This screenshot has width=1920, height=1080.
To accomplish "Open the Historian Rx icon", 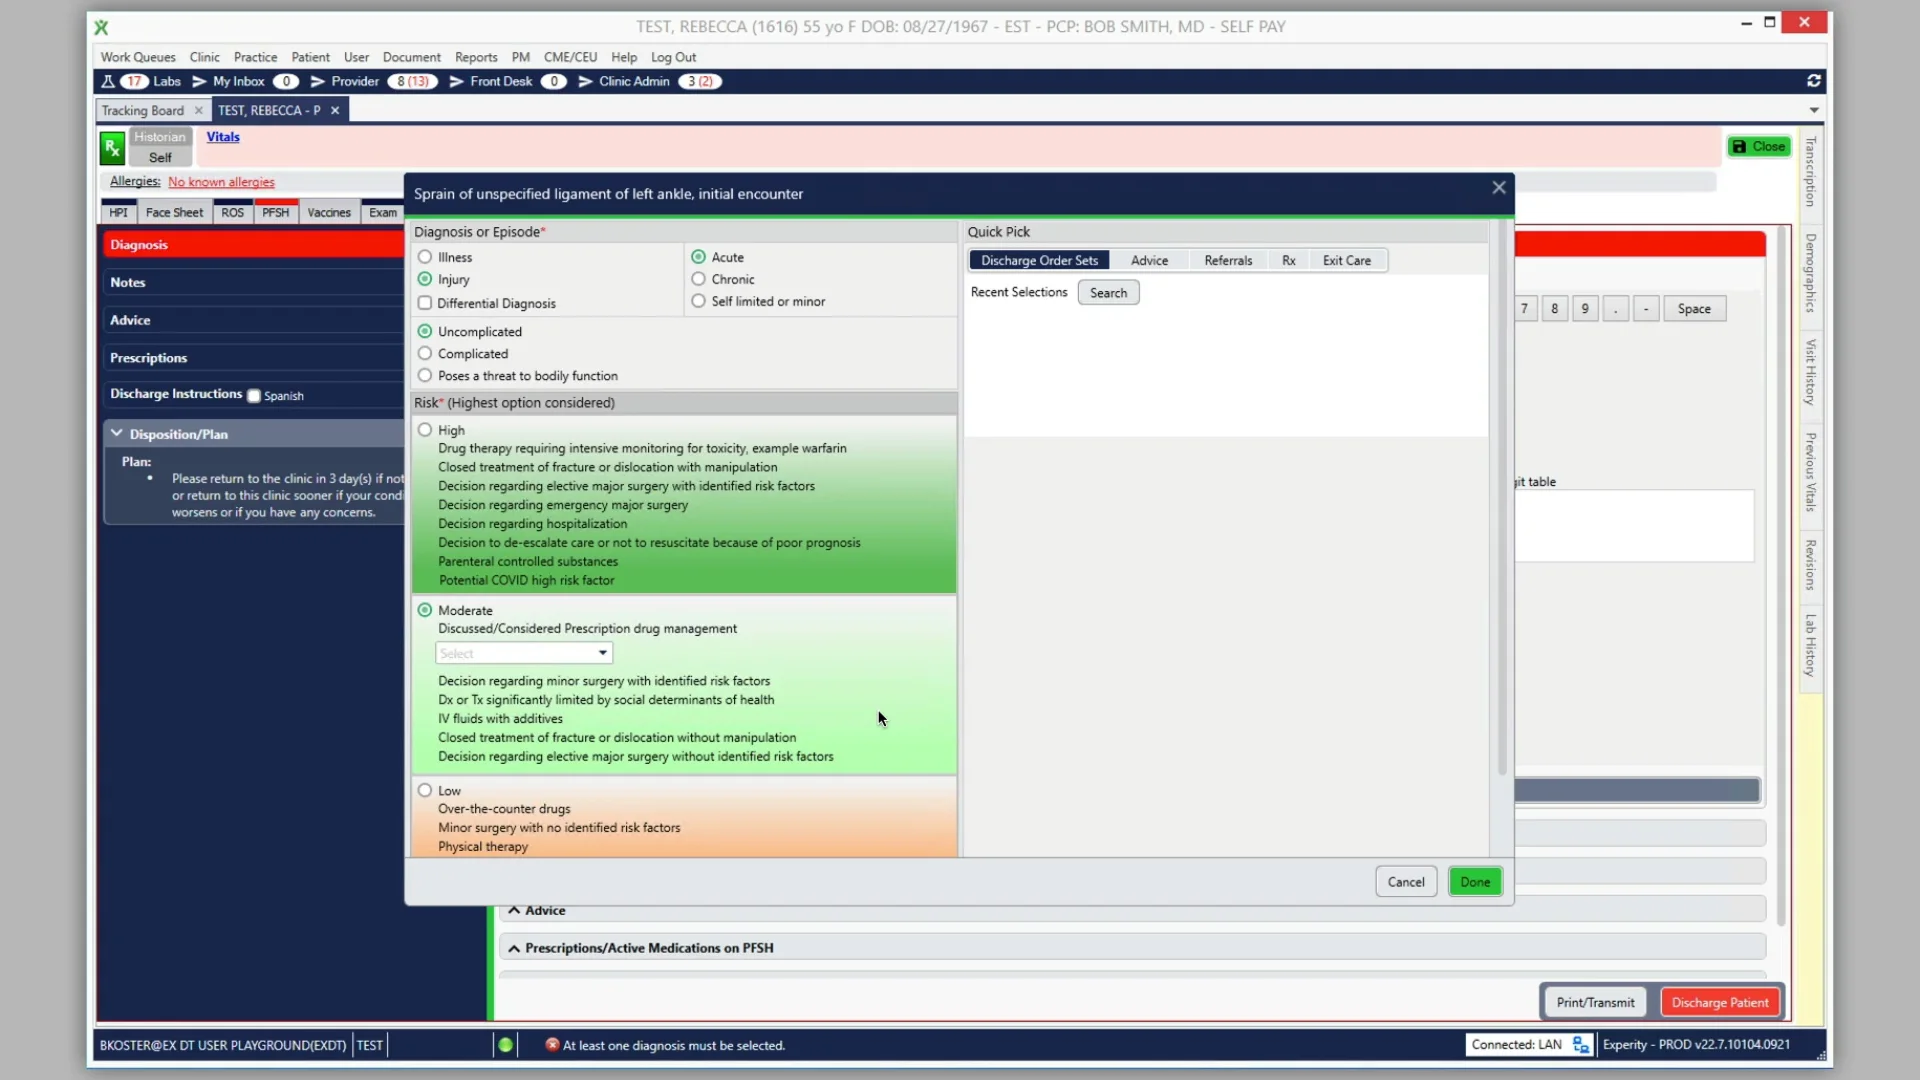I will coord(112,147).
